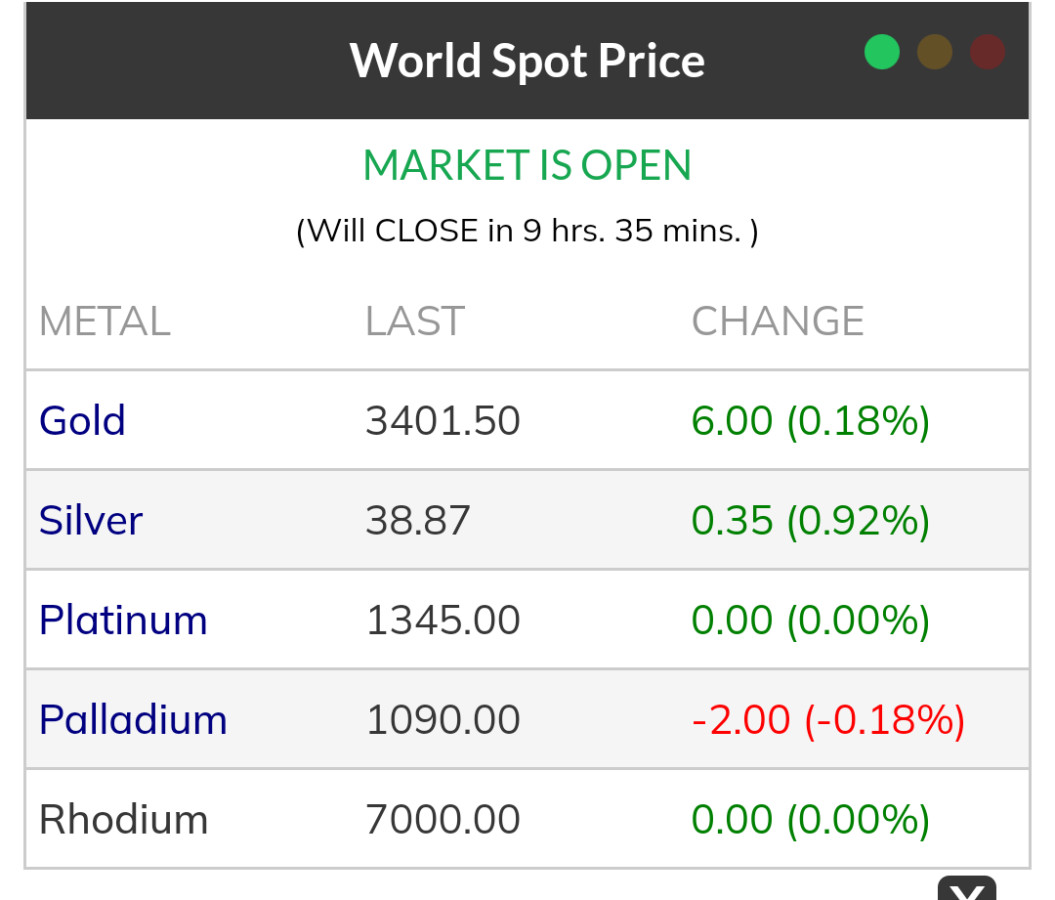Click the CHANGE column header
Screen dimensions: 1055x900
778,322
